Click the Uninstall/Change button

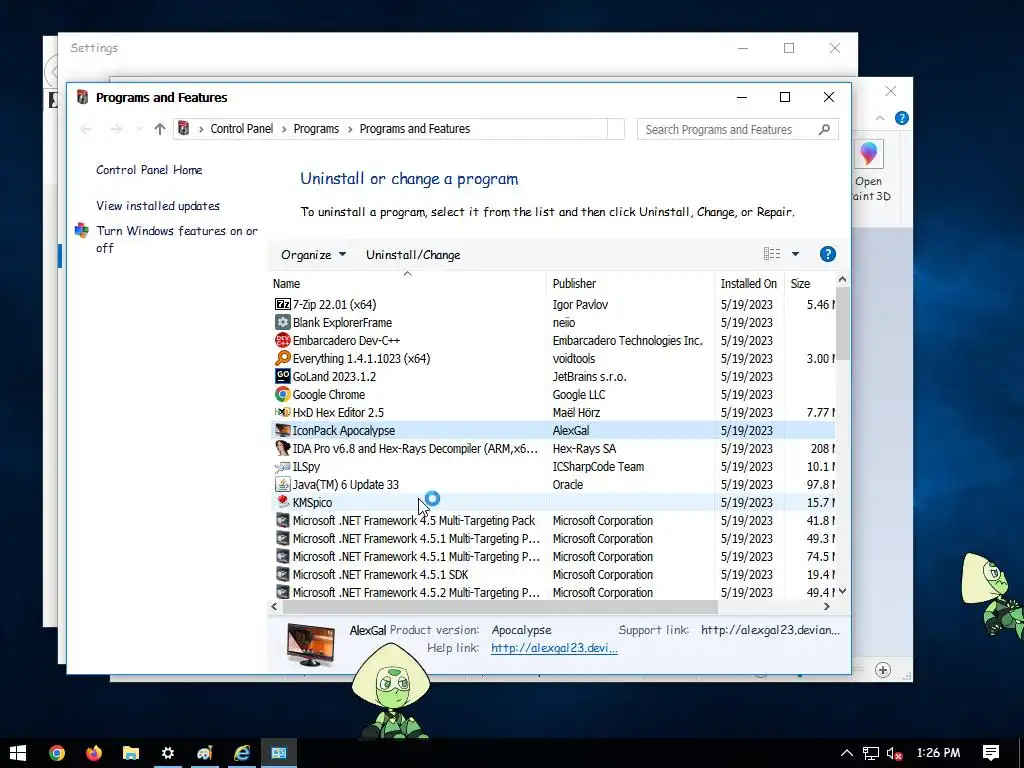pos(413,255)
